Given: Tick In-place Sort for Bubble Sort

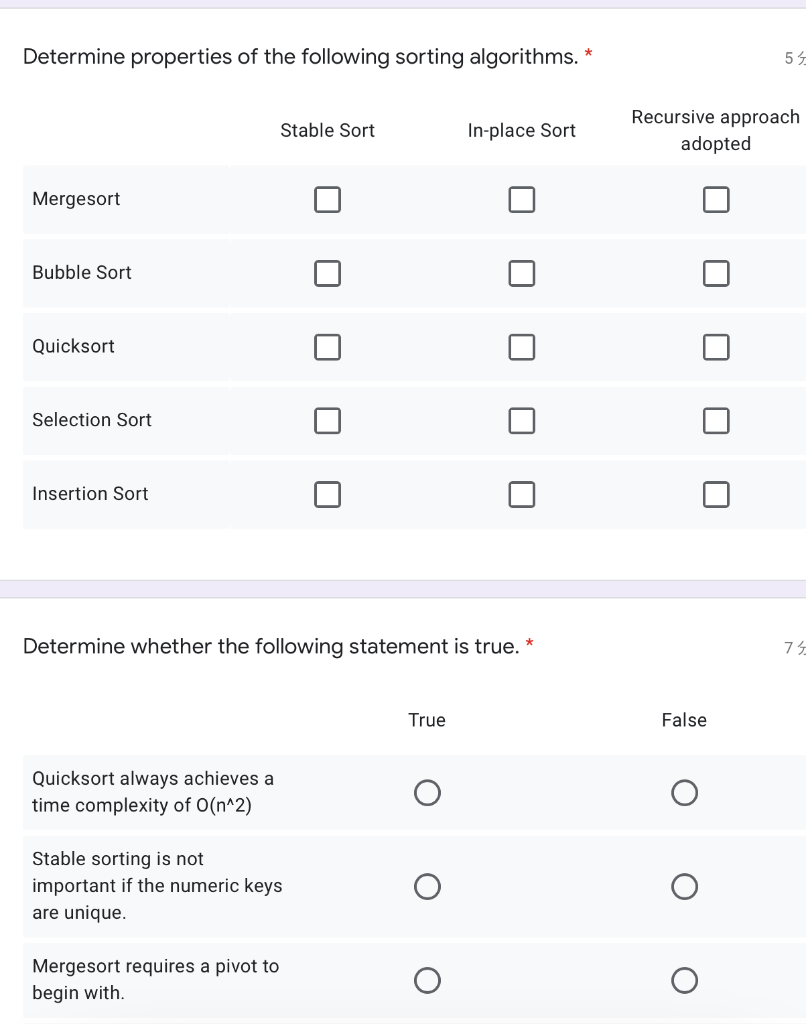Looking at the screenshot, I should (521, 273).
